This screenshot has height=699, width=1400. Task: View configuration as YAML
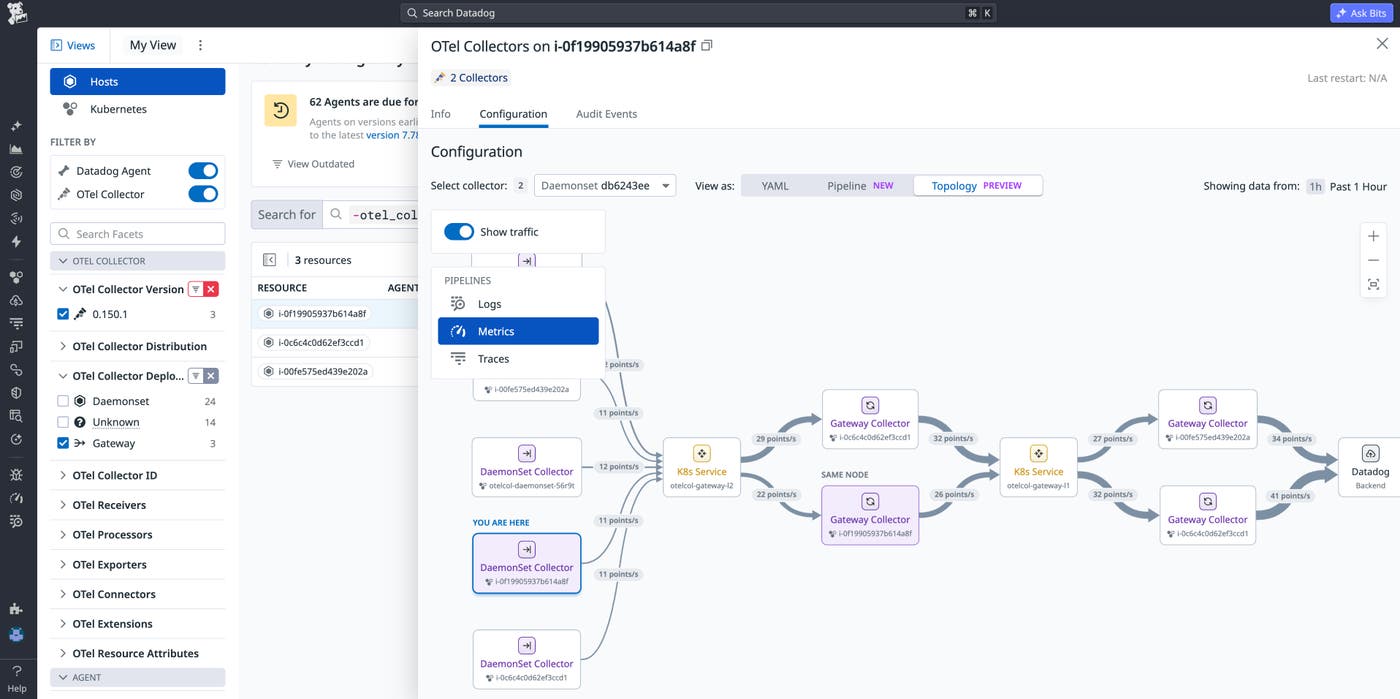(775, 186)
